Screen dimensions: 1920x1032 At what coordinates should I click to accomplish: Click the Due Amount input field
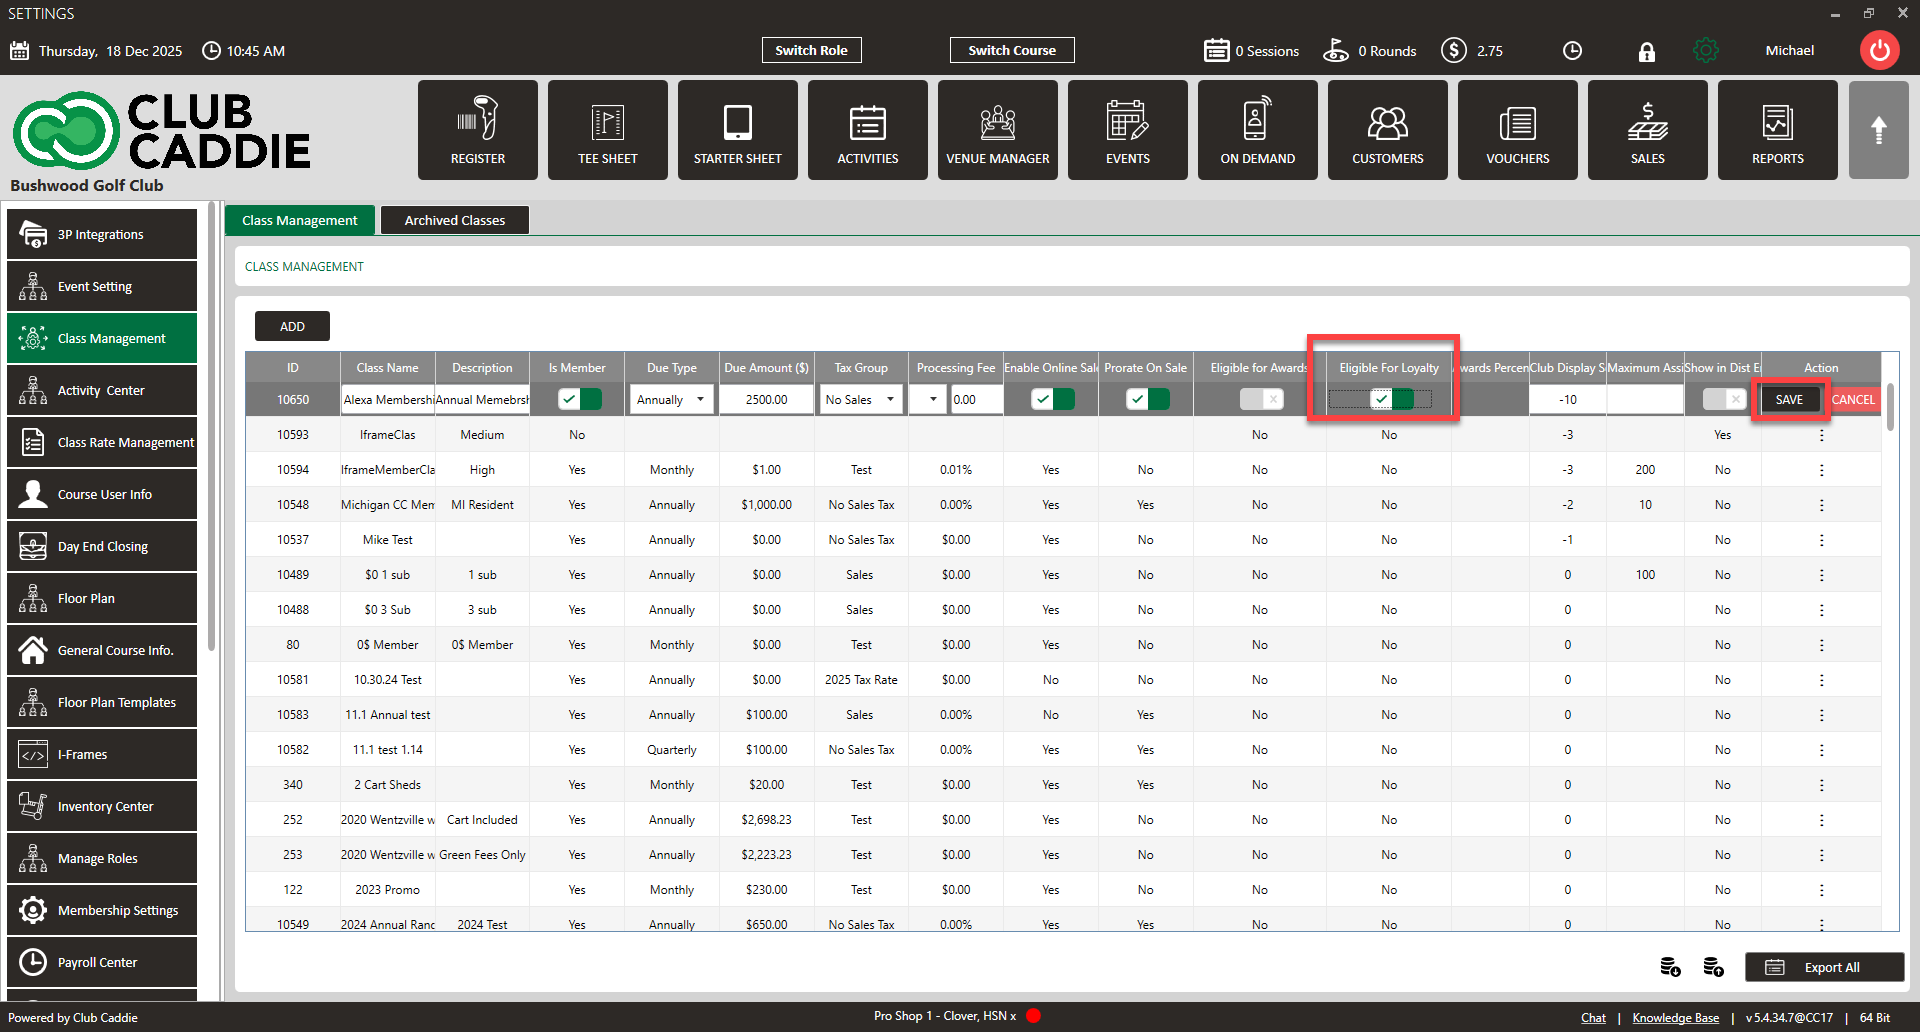coord(766,400)
